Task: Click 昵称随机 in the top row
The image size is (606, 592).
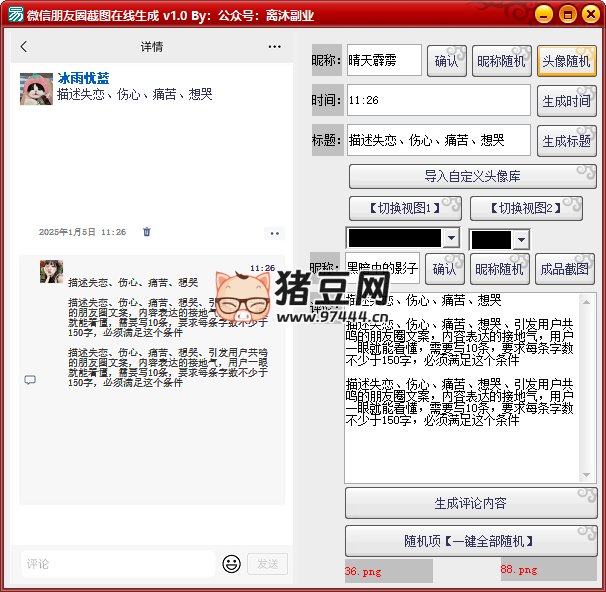Action: pyautogui.click(x=502, y=61)
